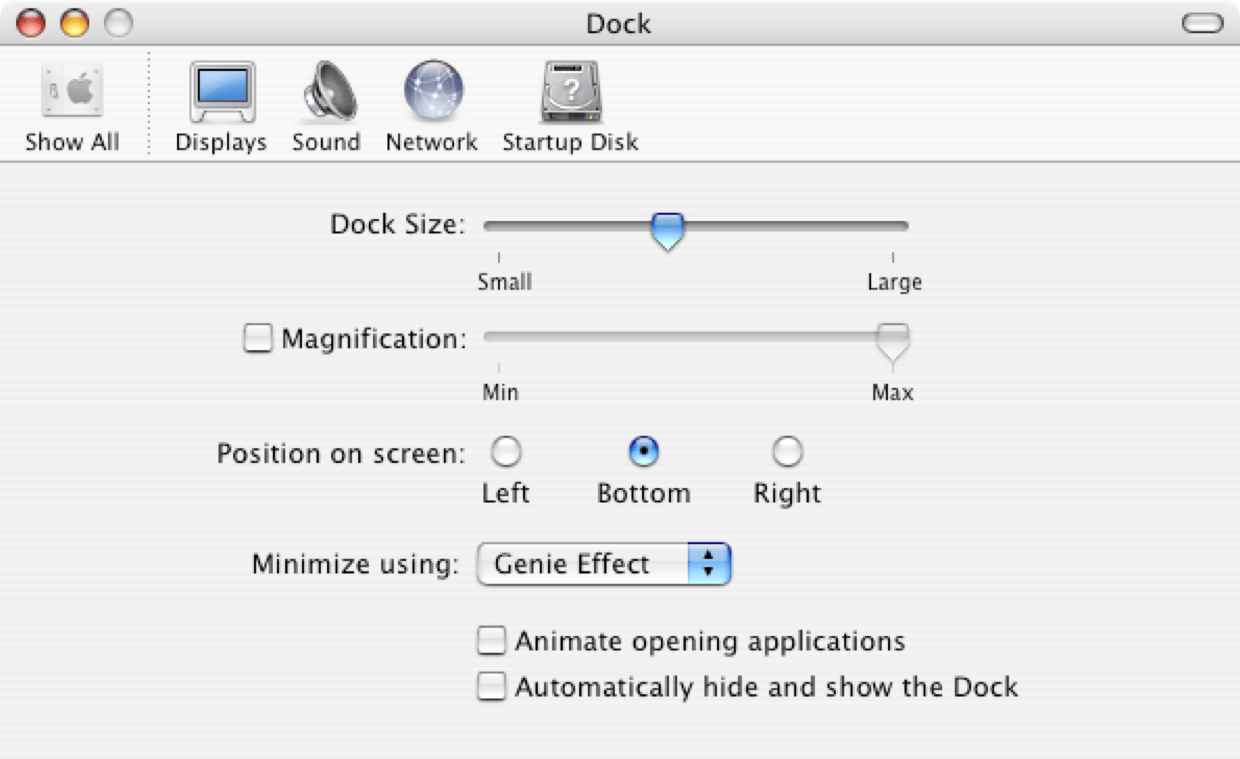Minimize the Dock window with yellow button
The image size is (1240, 759).
[75, 23]
